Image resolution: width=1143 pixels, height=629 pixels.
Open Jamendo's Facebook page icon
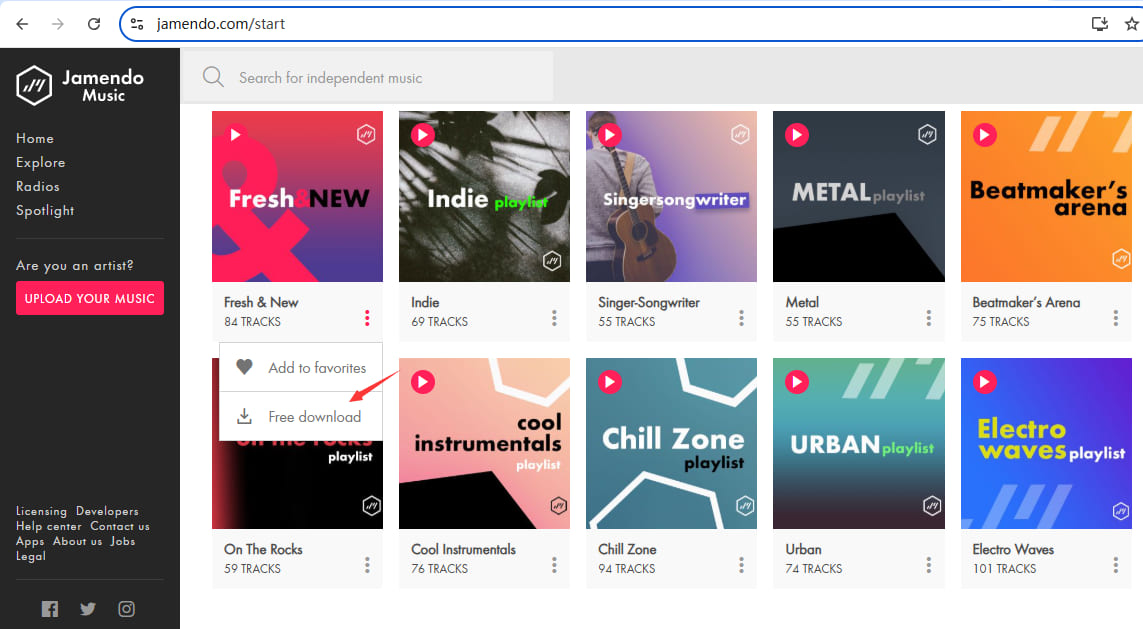(x=50, y=609)
